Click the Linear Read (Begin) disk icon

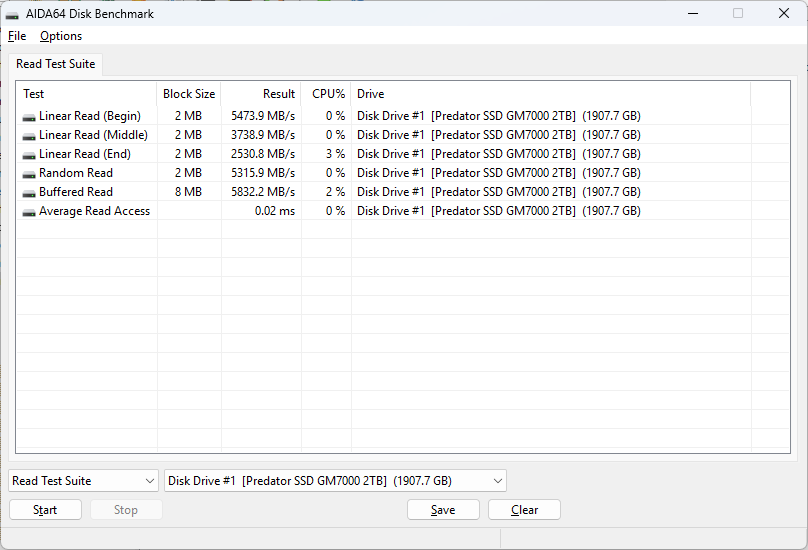coord(29,117)
